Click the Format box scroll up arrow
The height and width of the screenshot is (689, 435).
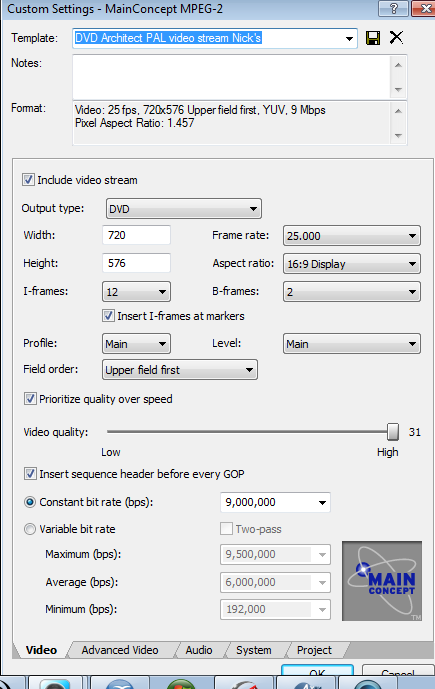(x=398, y=111)
